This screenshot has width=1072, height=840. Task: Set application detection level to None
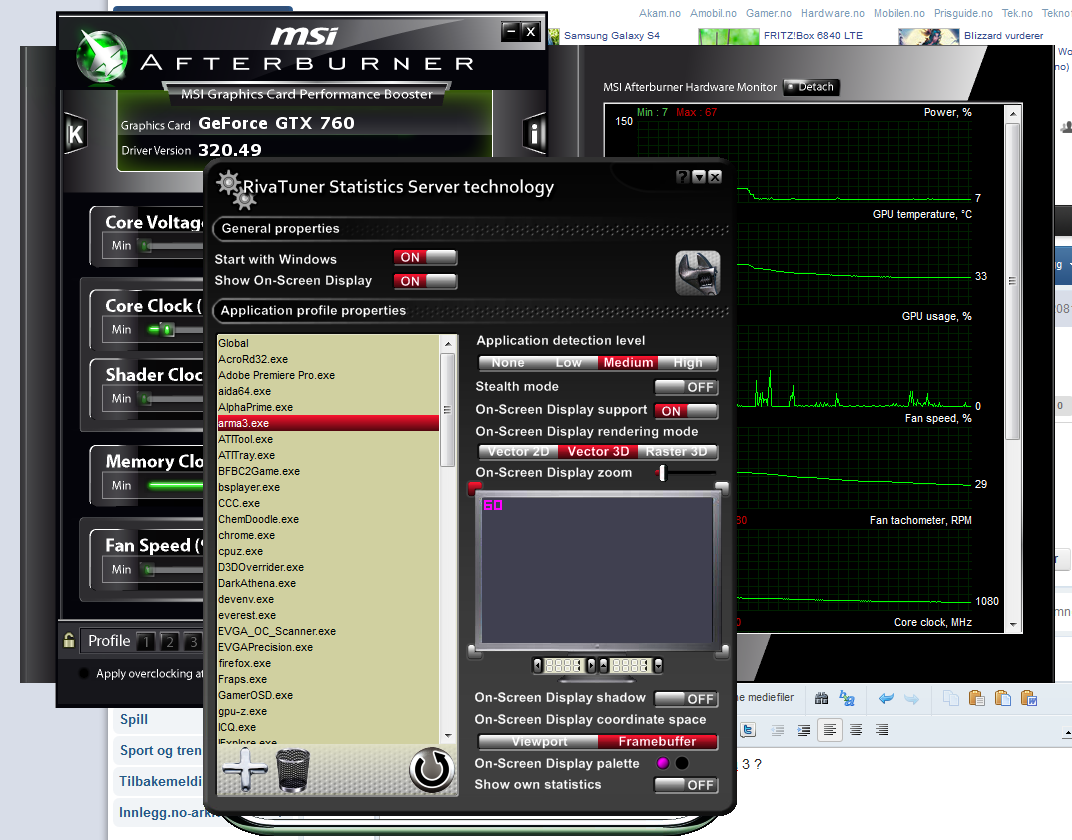[x=508, y=363]
